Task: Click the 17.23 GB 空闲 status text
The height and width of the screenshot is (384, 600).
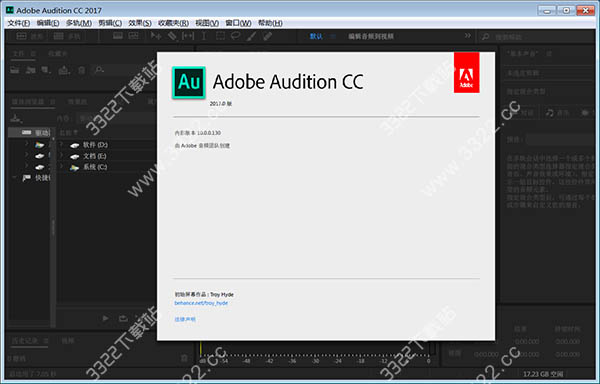Action: click(543, 374)
